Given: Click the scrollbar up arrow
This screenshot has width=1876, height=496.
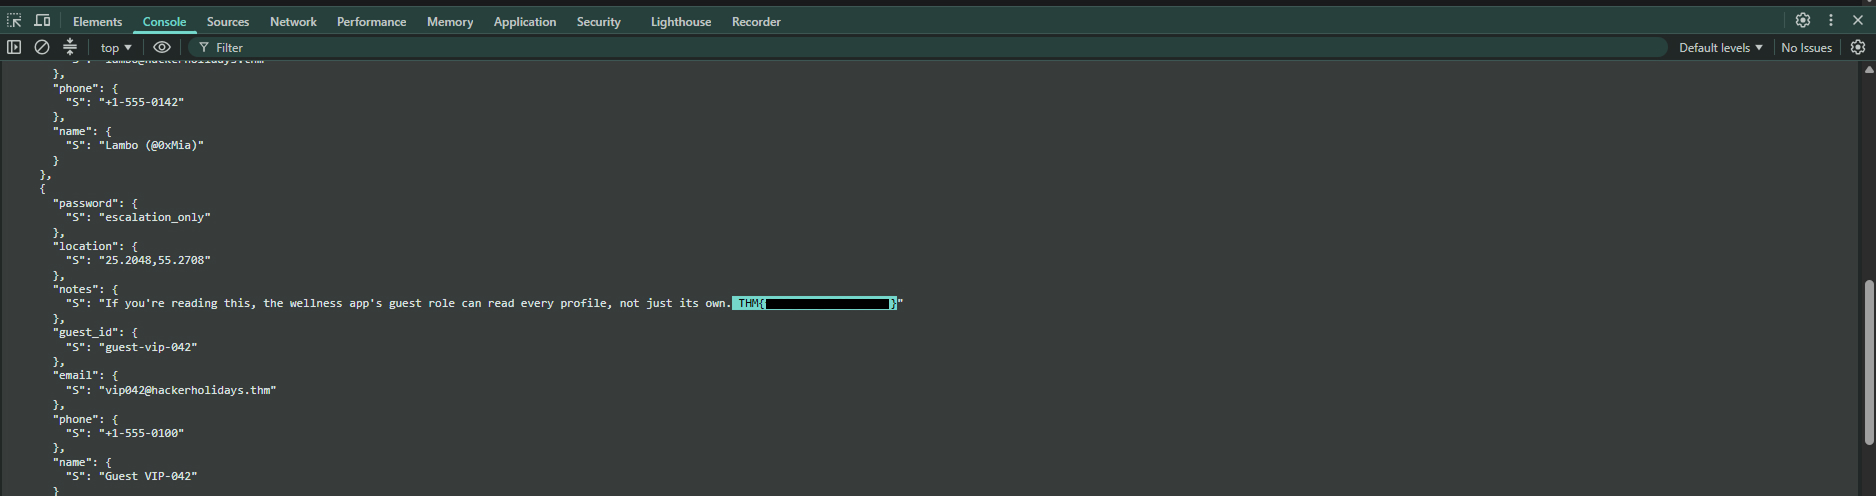Looking at the screenshot, I should click(x=1868, y=69).
